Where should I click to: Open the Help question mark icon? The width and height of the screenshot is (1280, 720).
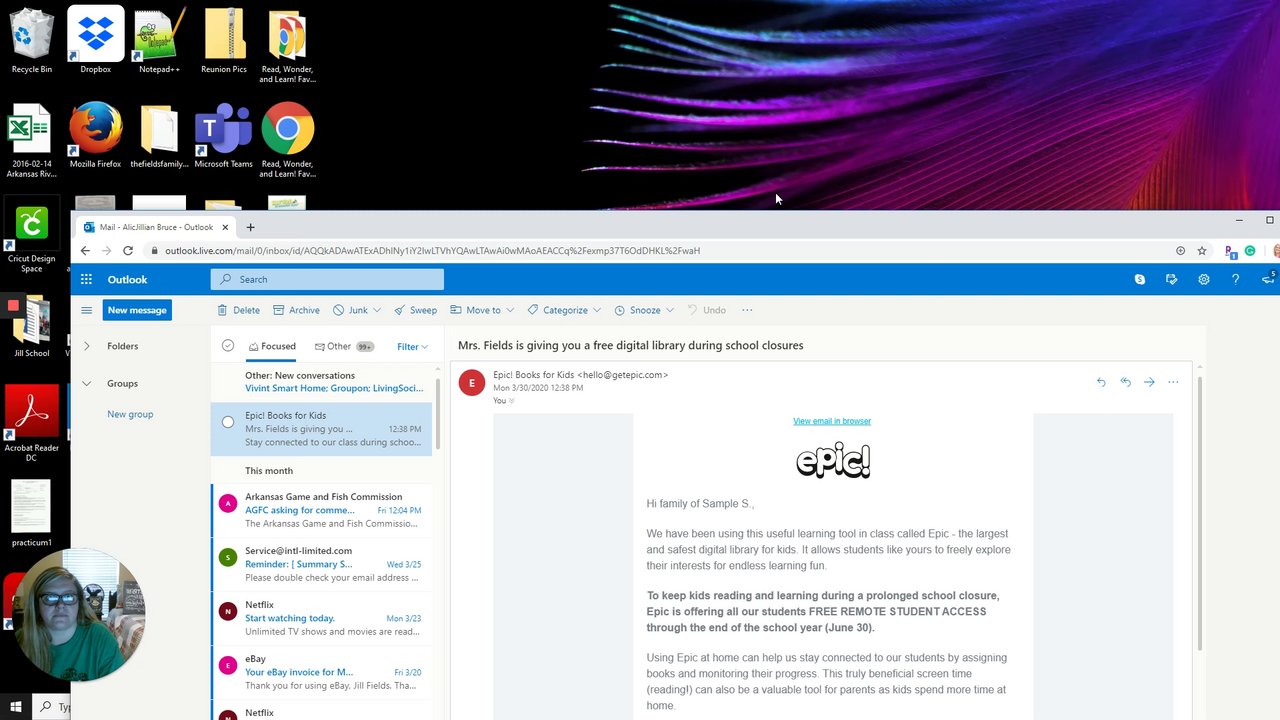click(1236, 280)
